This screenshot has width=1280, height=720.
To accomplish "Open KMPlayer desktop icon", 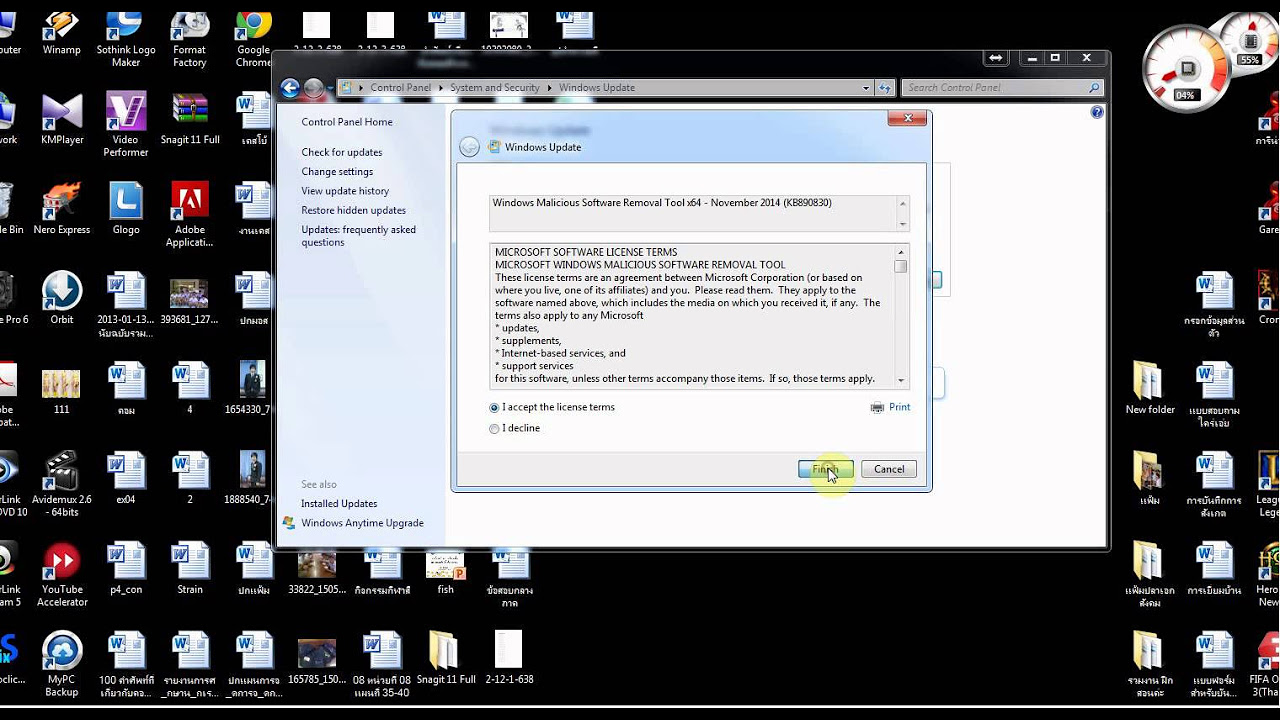I will pyautogui.click(x=62, y=120).
